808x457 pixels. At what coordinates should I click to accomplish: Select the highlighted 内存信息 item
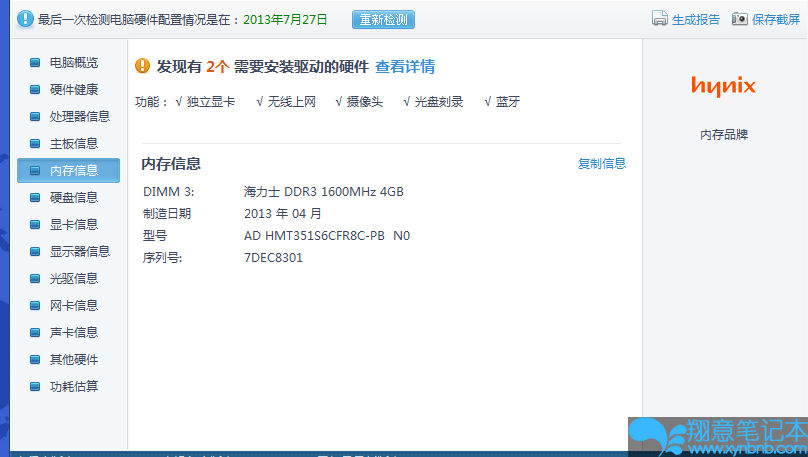(x=74, y=171)
